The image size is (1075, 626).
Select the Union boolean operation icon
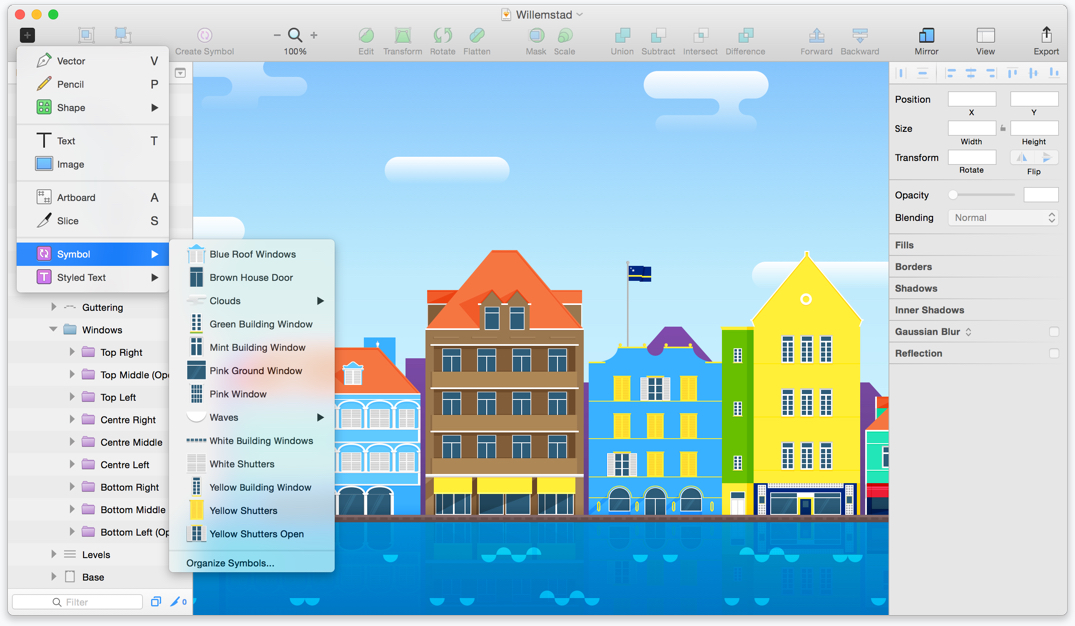[622, 36]
